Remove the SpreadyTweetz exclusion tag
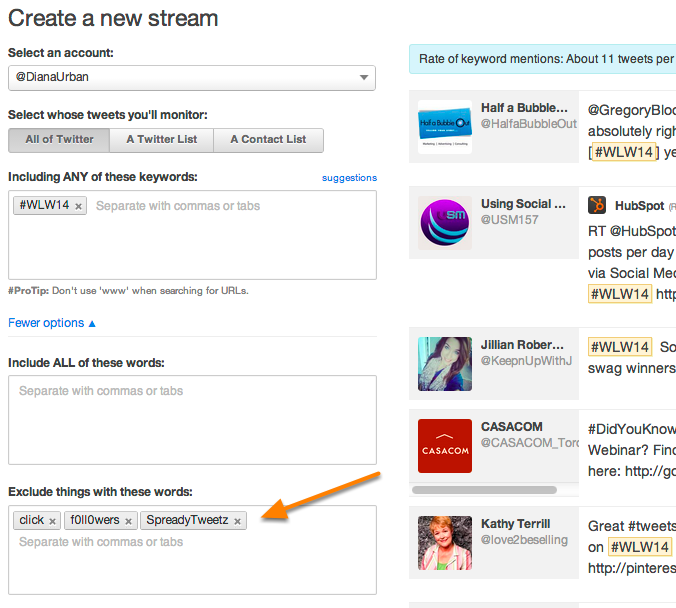 [237, 521]
